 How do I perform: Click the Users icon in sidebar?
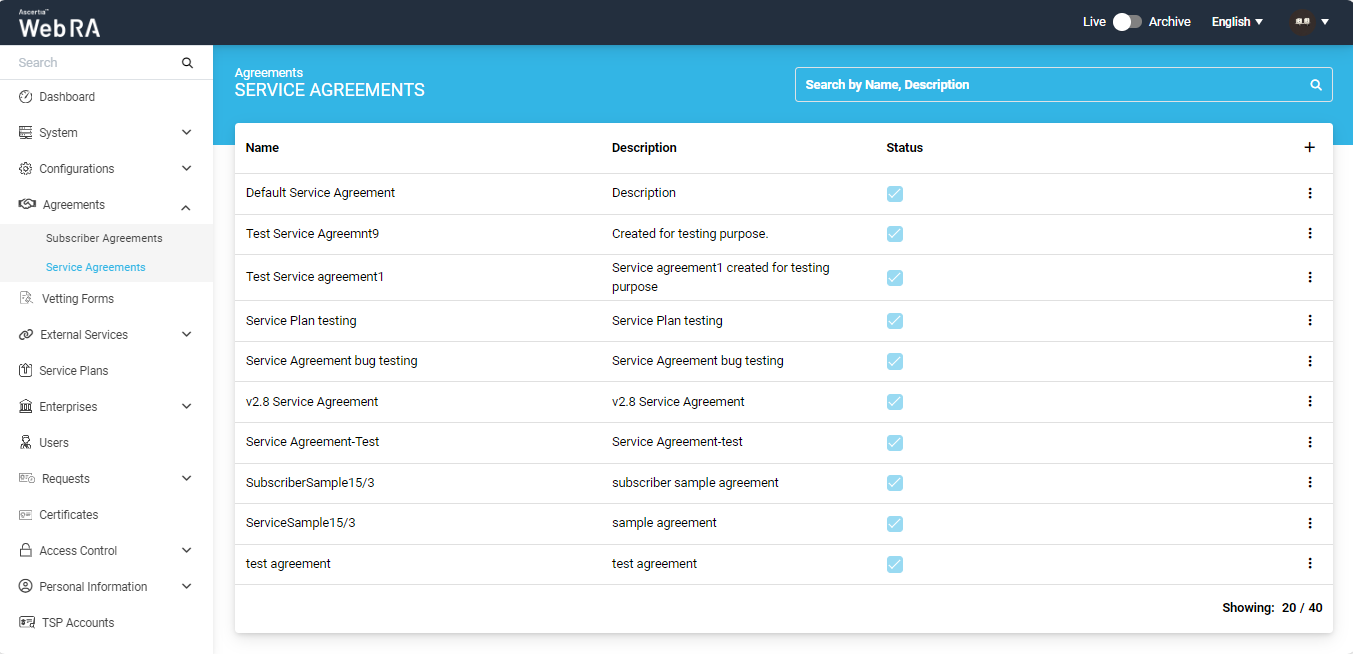26,443
